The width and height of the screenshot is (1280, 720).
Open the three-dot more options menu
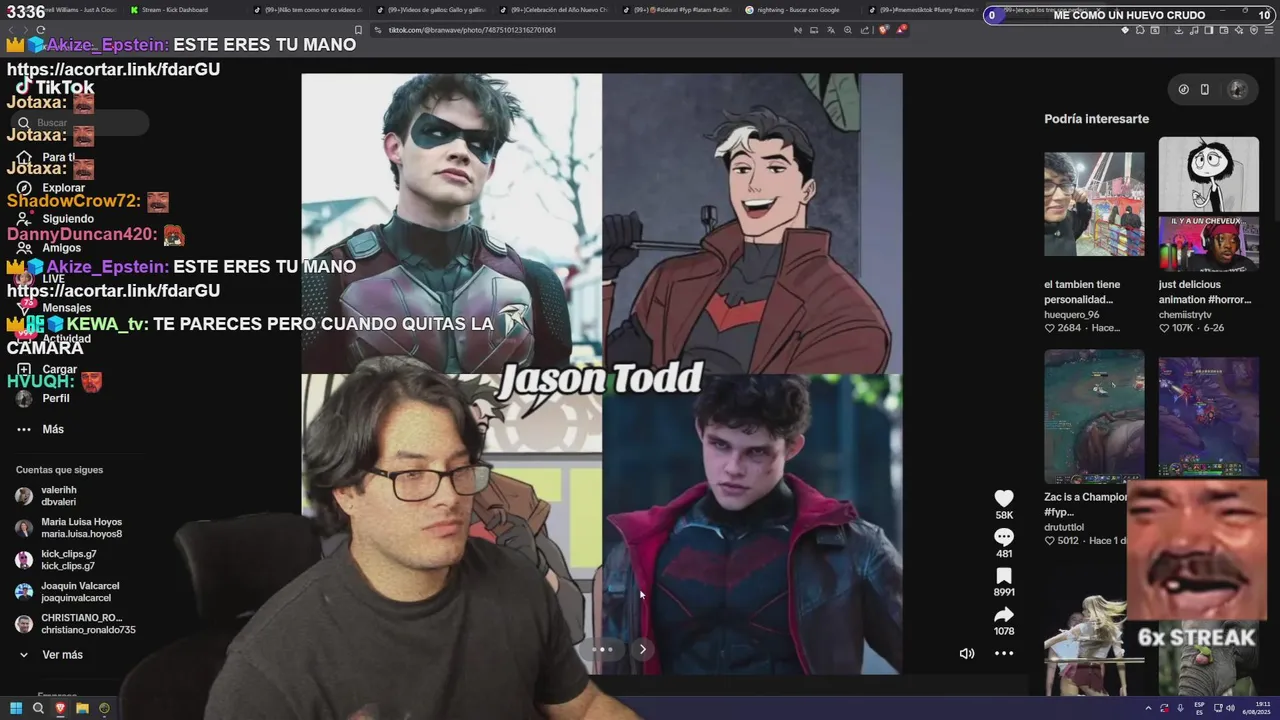1004,653
